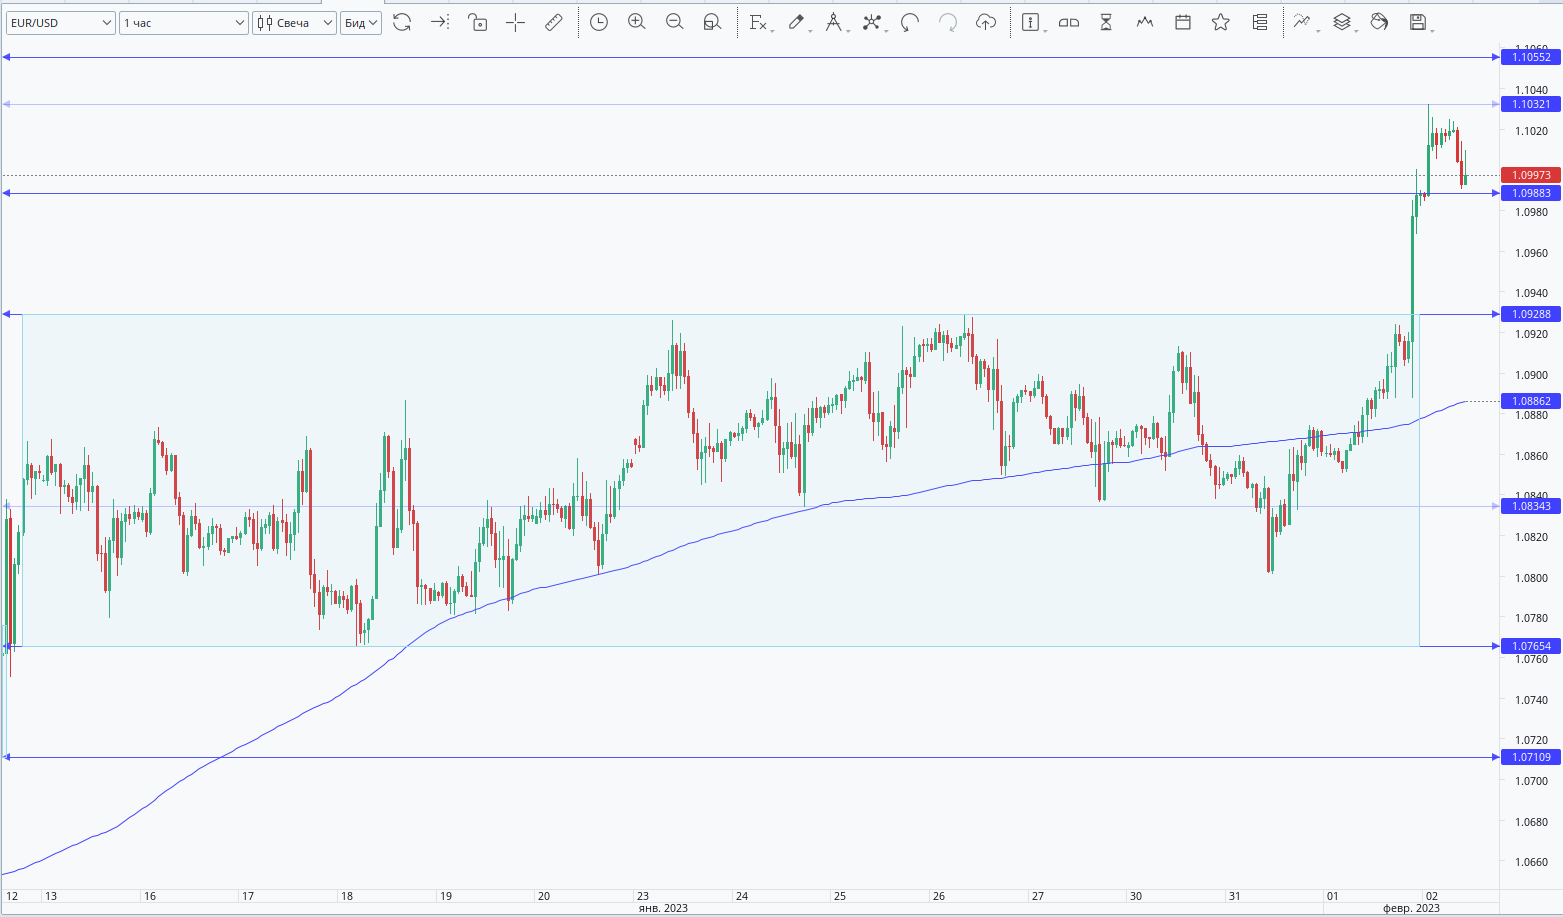Select the 1.08343 level label
This screenshot has height=917, width=1563.
tap(1531, 506)
